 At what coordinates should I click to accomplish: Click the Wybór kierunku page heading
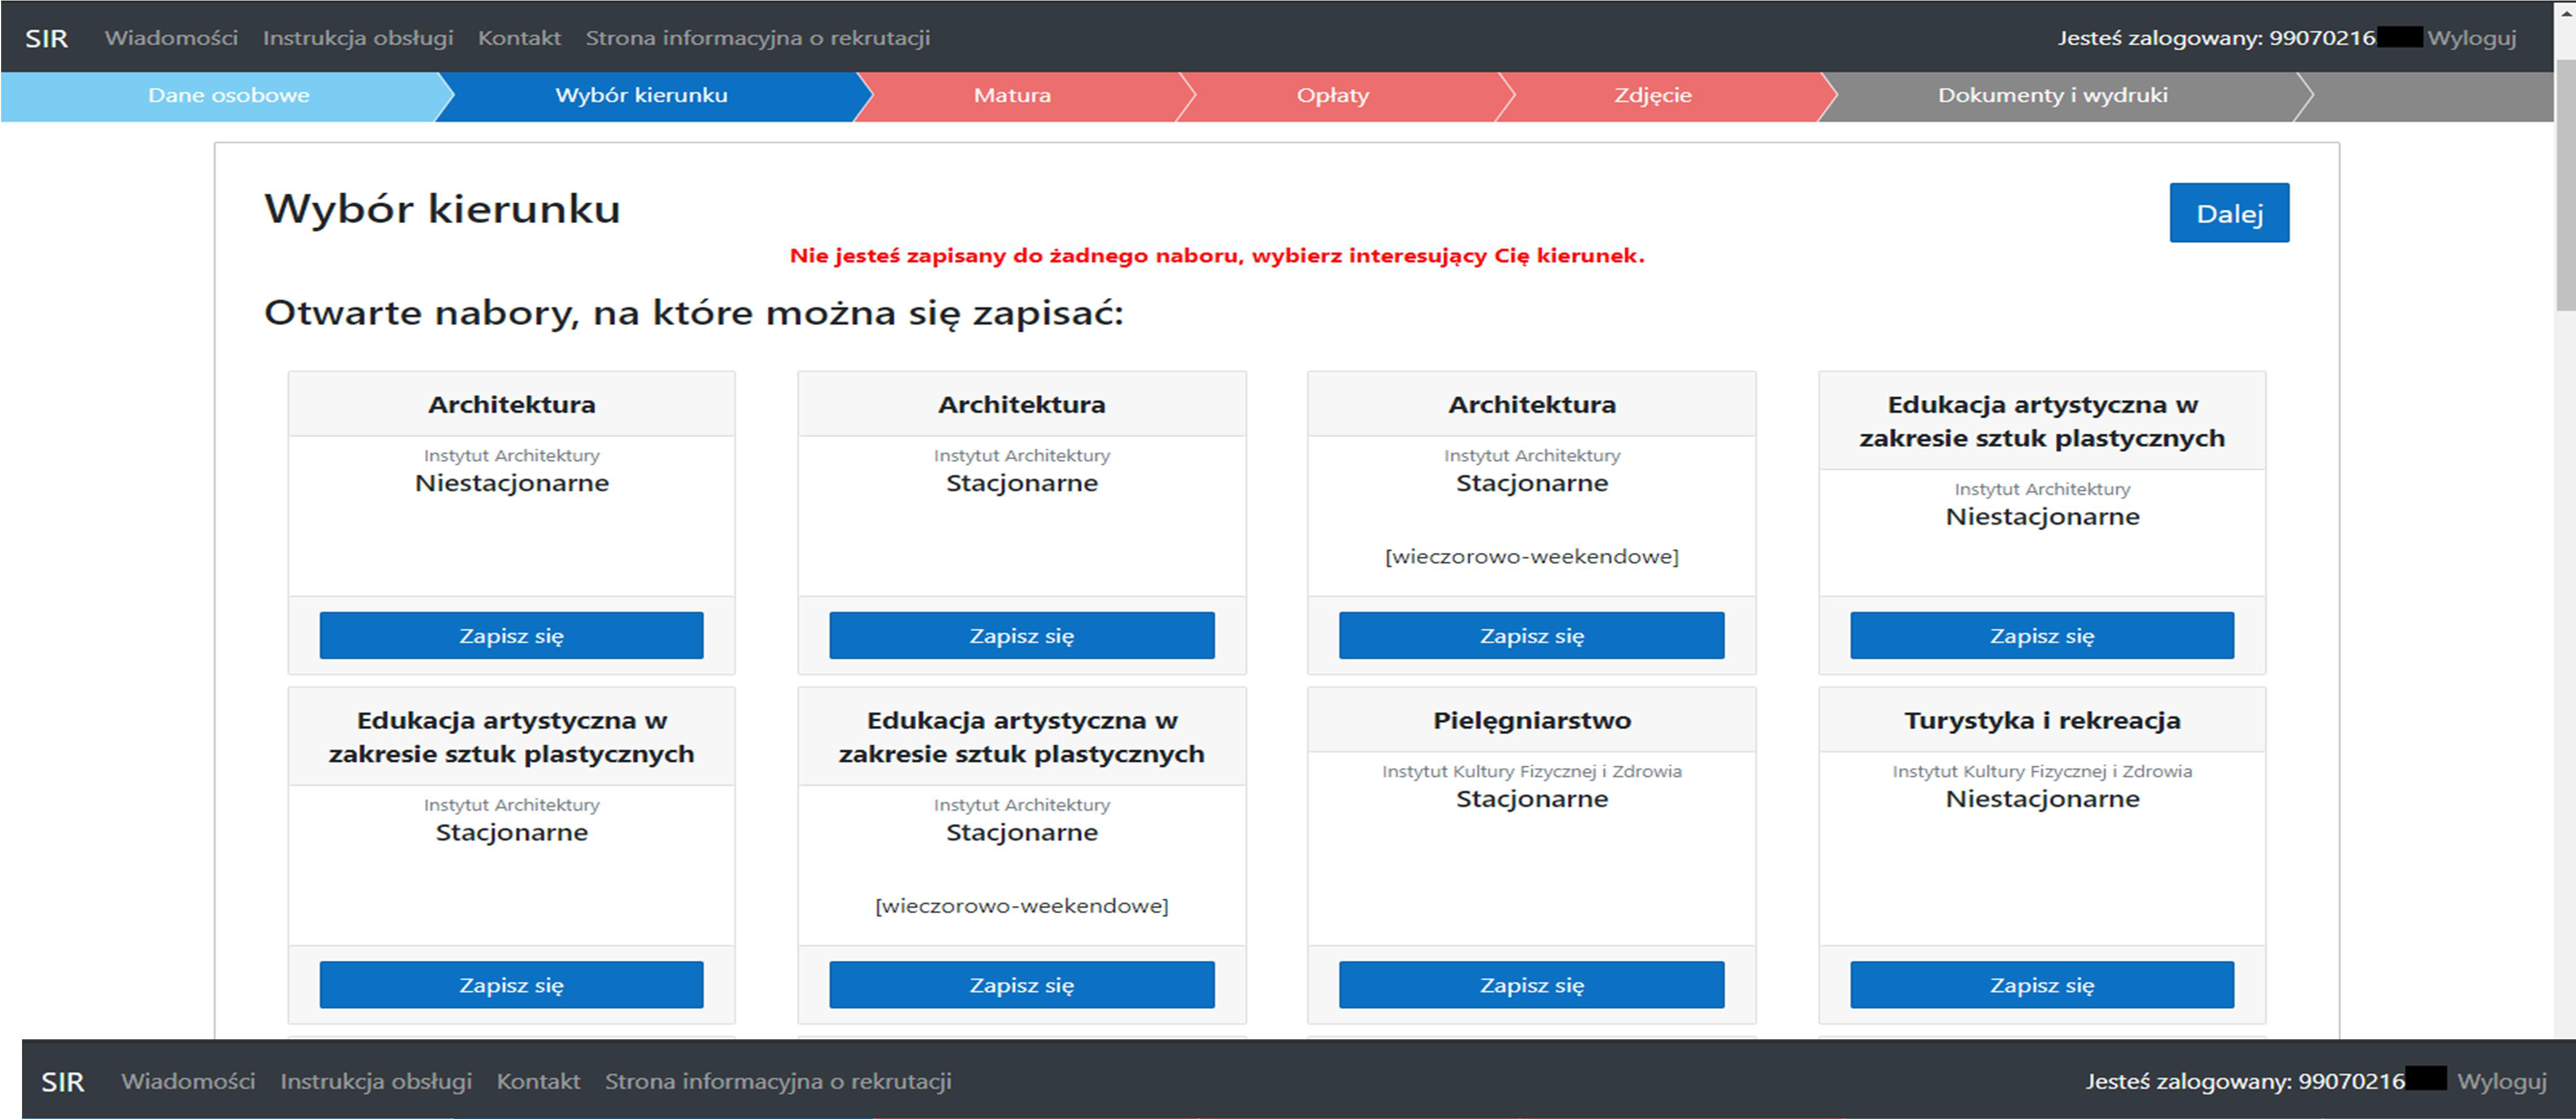pyautogui.click(x=442, y=209)
